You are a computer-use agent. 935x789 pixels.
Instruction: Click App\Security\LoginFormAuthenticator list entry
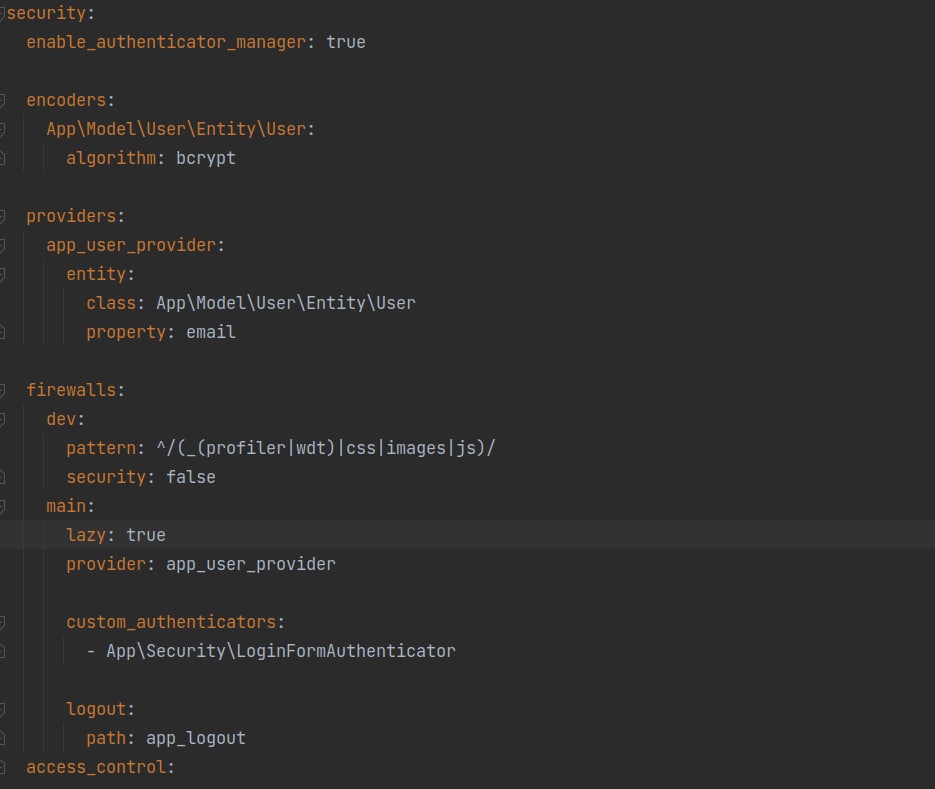point(281,651)
